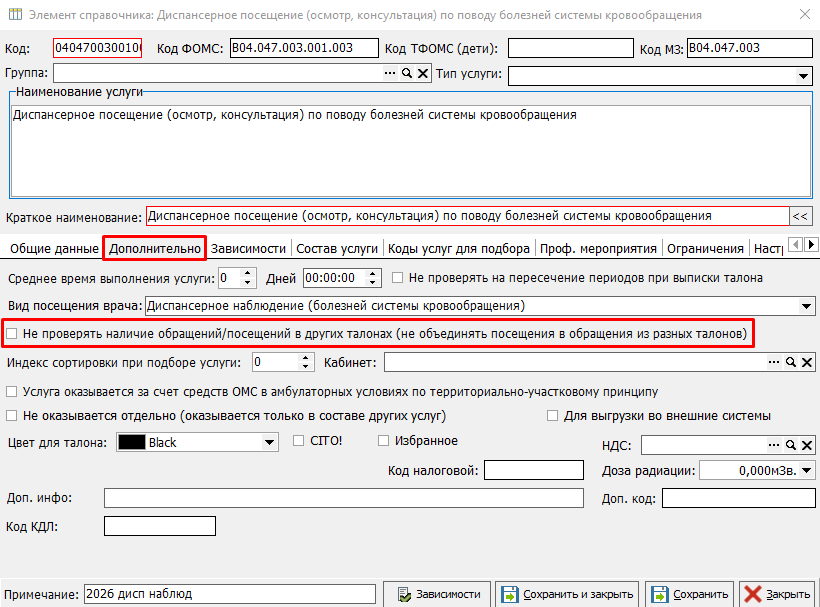
Task: Open the Вид посещения врача dropdown
Action: (806, 306)
